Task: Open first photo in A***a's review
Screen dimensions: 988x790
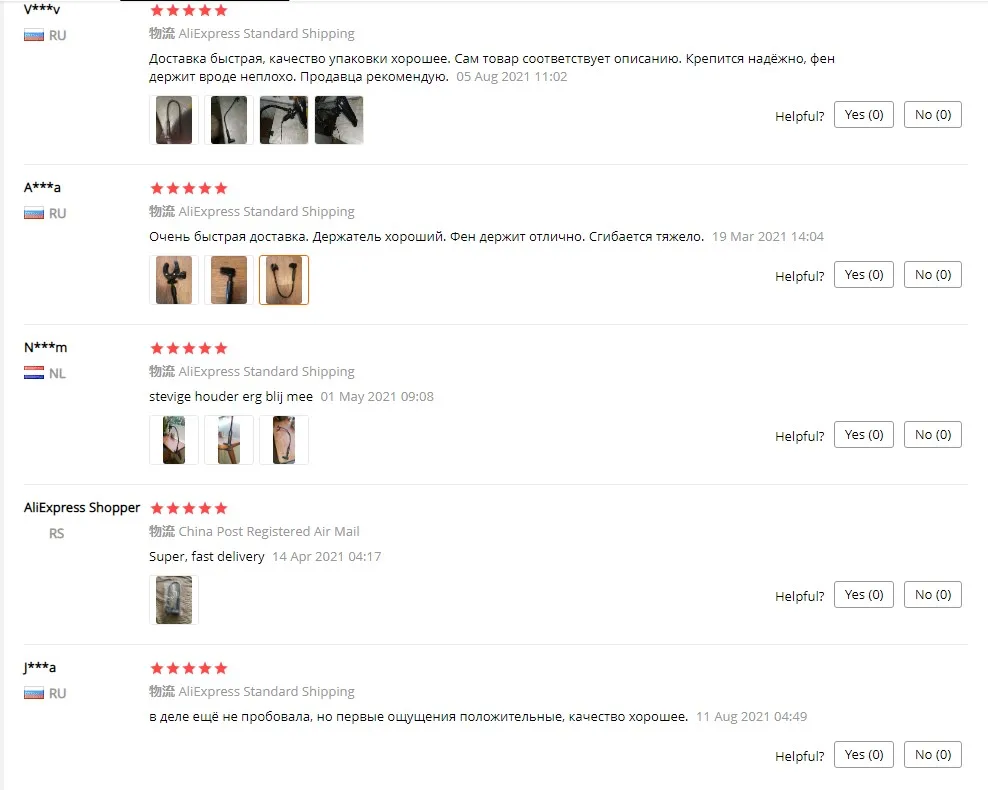Action: coord(174,280)
